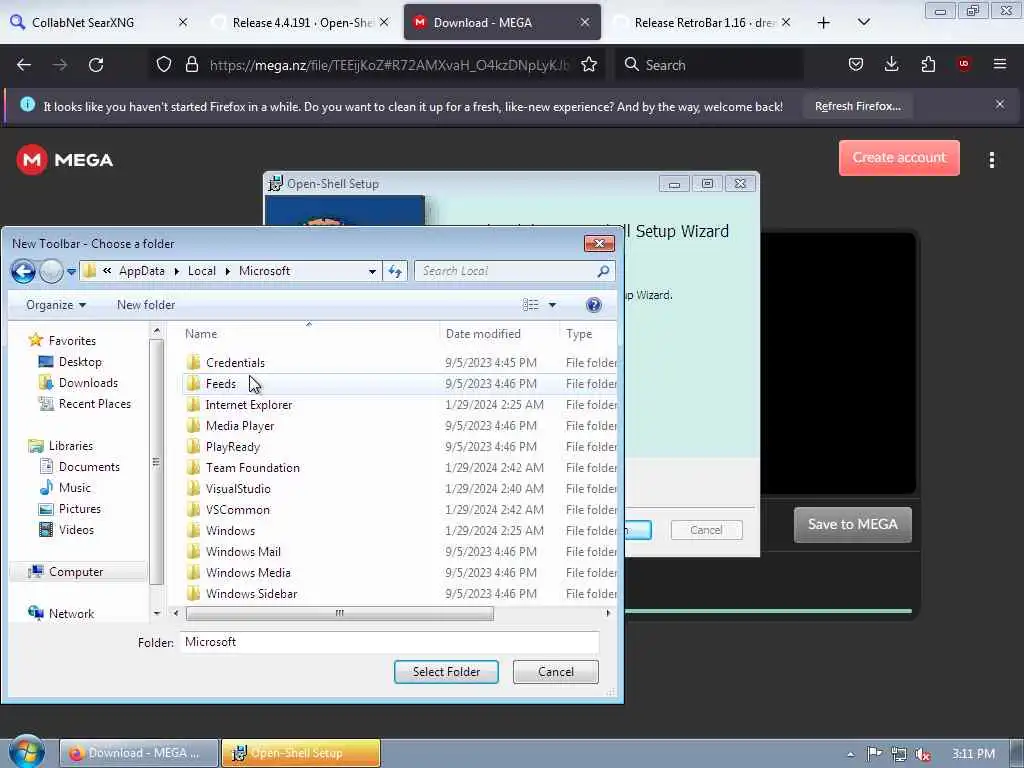Viewport: 1024px width, 768px height.
Task: Click Select Folder button
Action: pyautogui.click(x=446, y=672)
